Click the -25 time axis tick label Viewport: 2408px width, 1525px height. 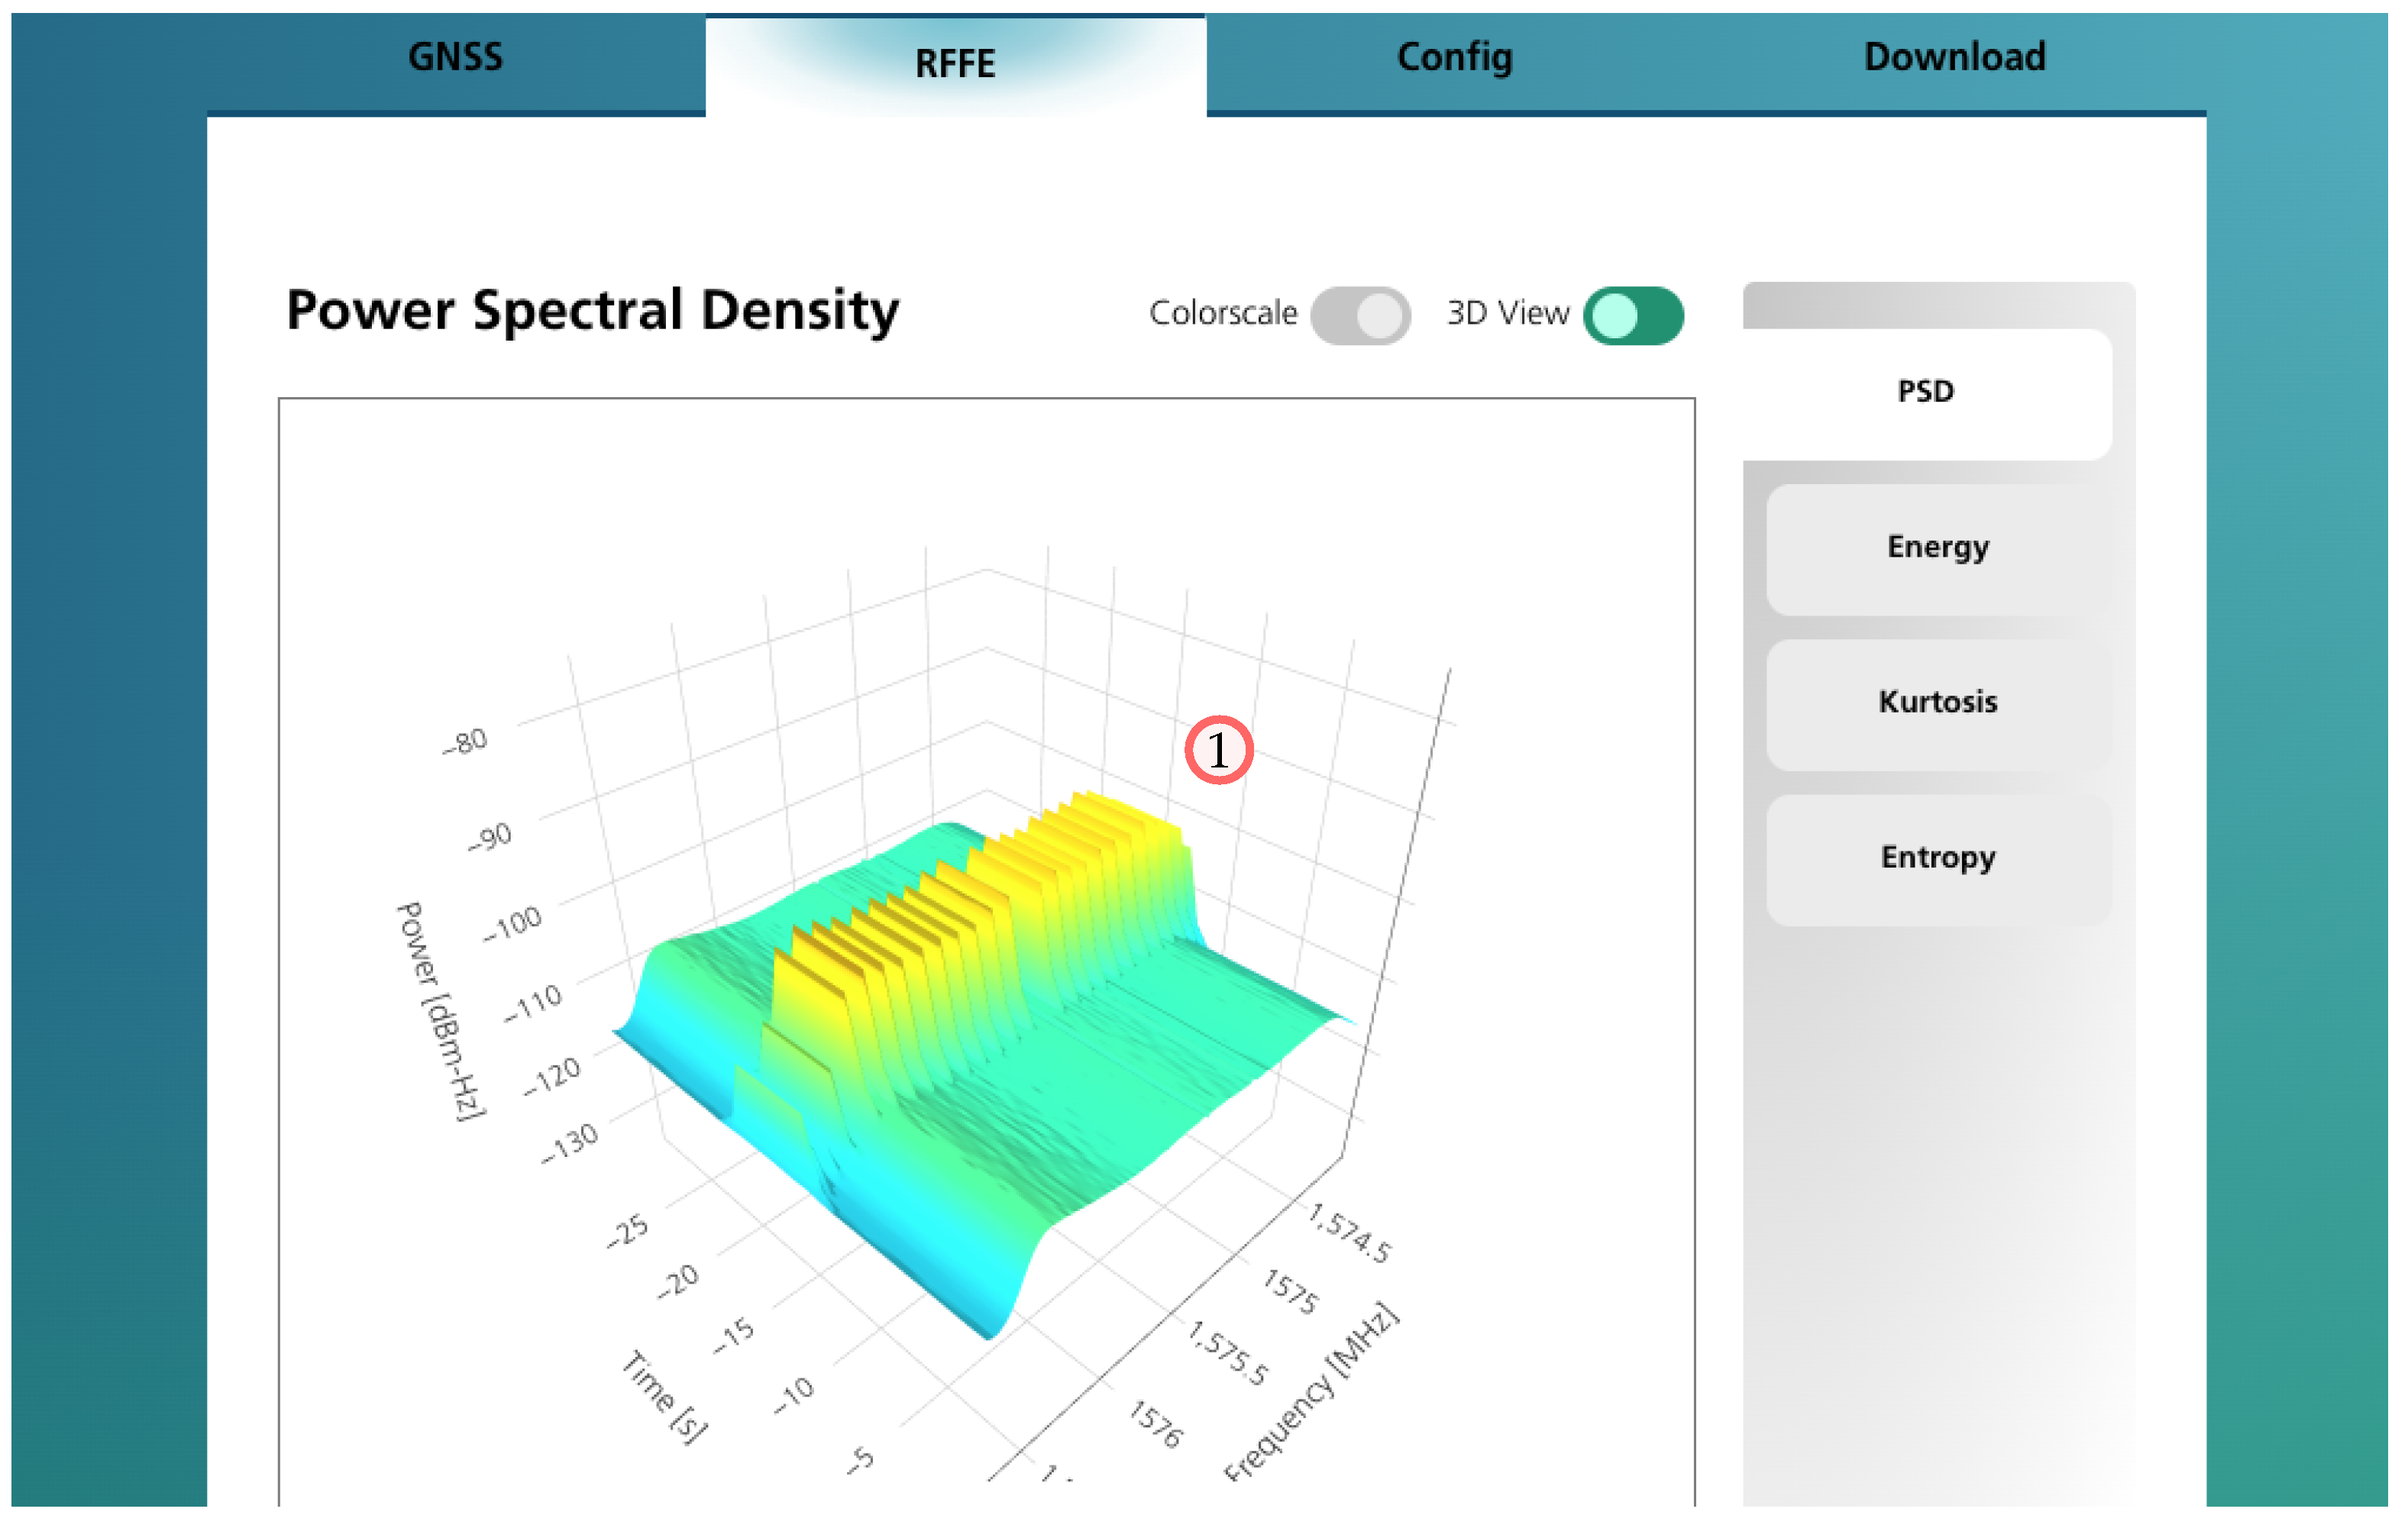(x=628, y=1230)
